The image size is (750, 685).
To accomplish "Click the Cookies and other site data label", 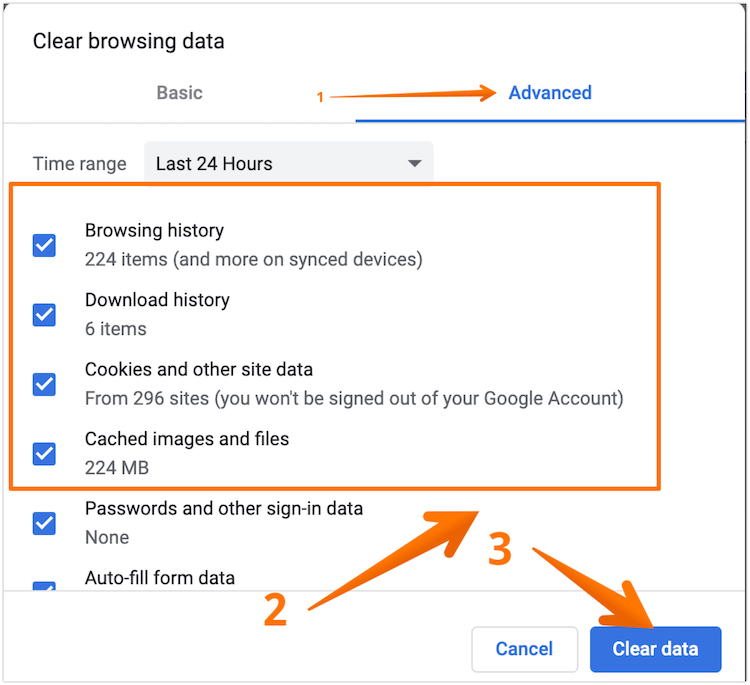I will click(198, 369).
